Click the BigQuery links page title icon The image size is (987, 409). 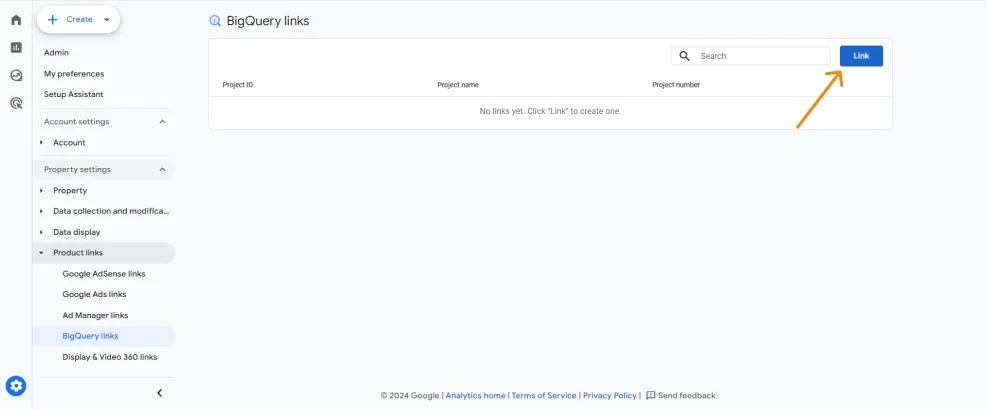[215, 21]
